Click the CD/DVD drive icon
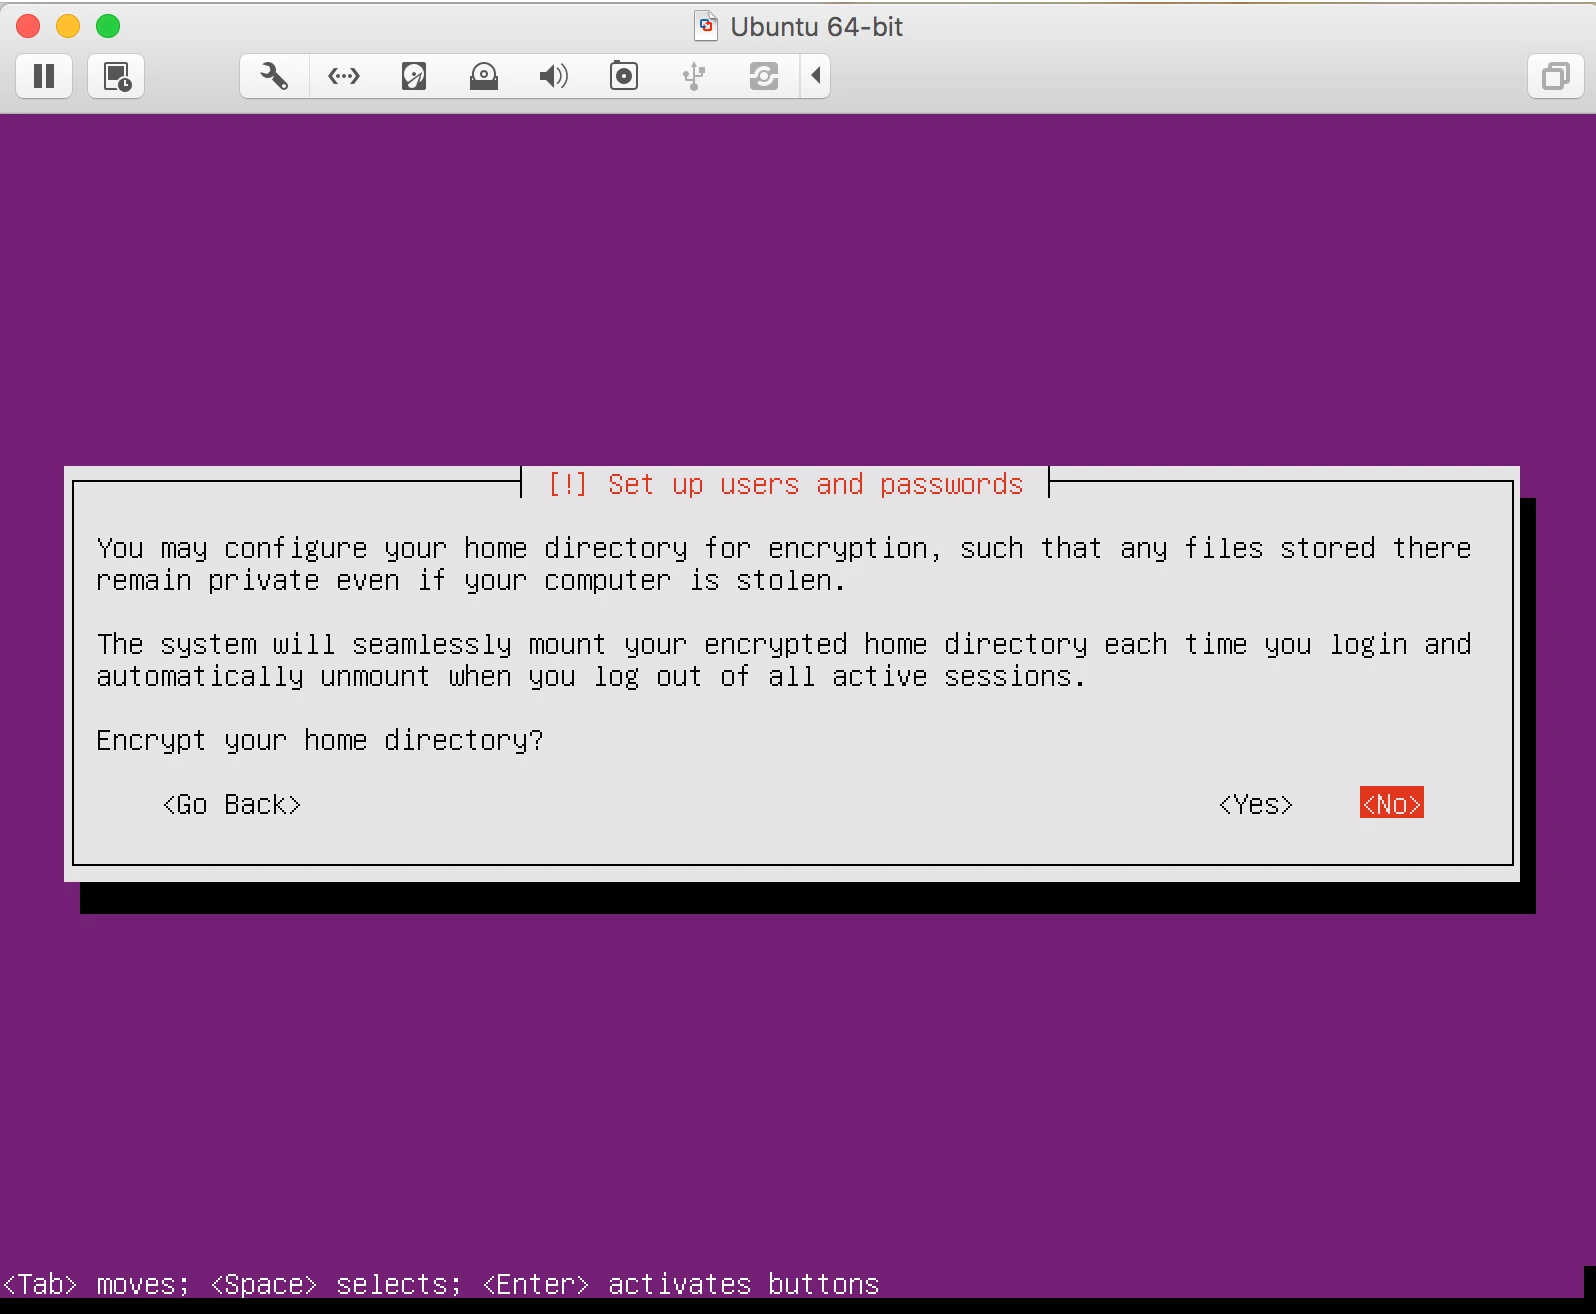This screenshot has width=1596, height=1314. pos(484,76)
